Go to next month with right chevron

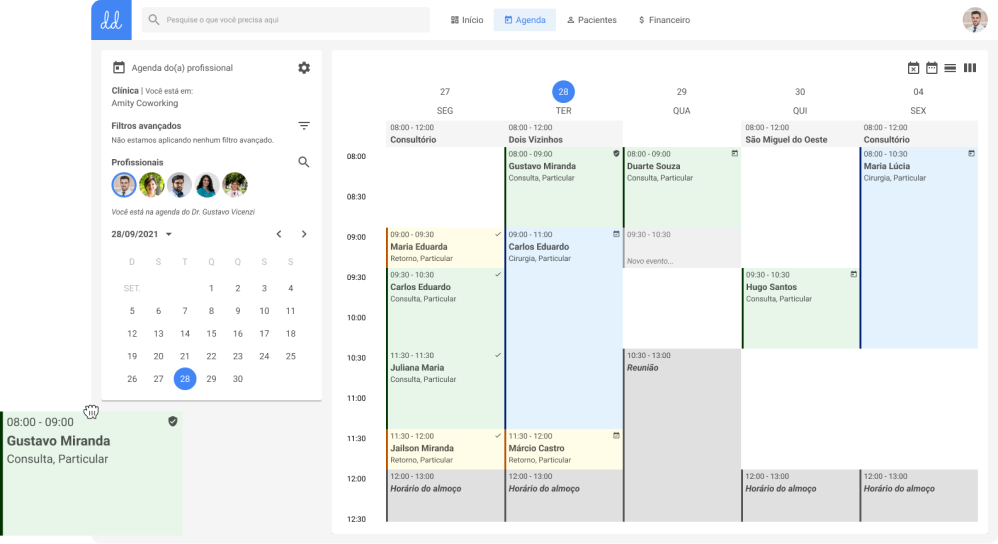point(304,234)
